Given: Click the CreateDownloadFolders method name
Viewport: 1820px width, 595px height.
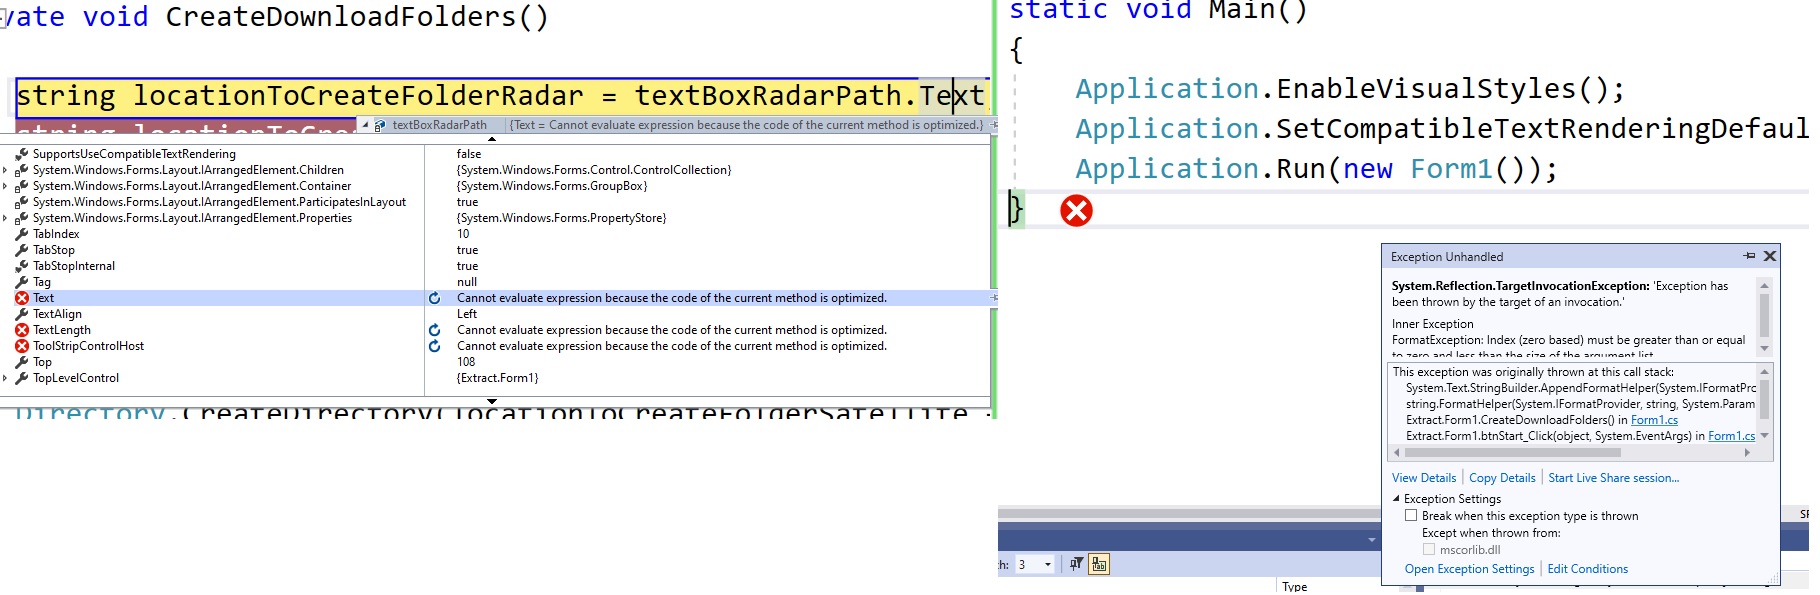Looking at the screenshot, I should (340, 17).
